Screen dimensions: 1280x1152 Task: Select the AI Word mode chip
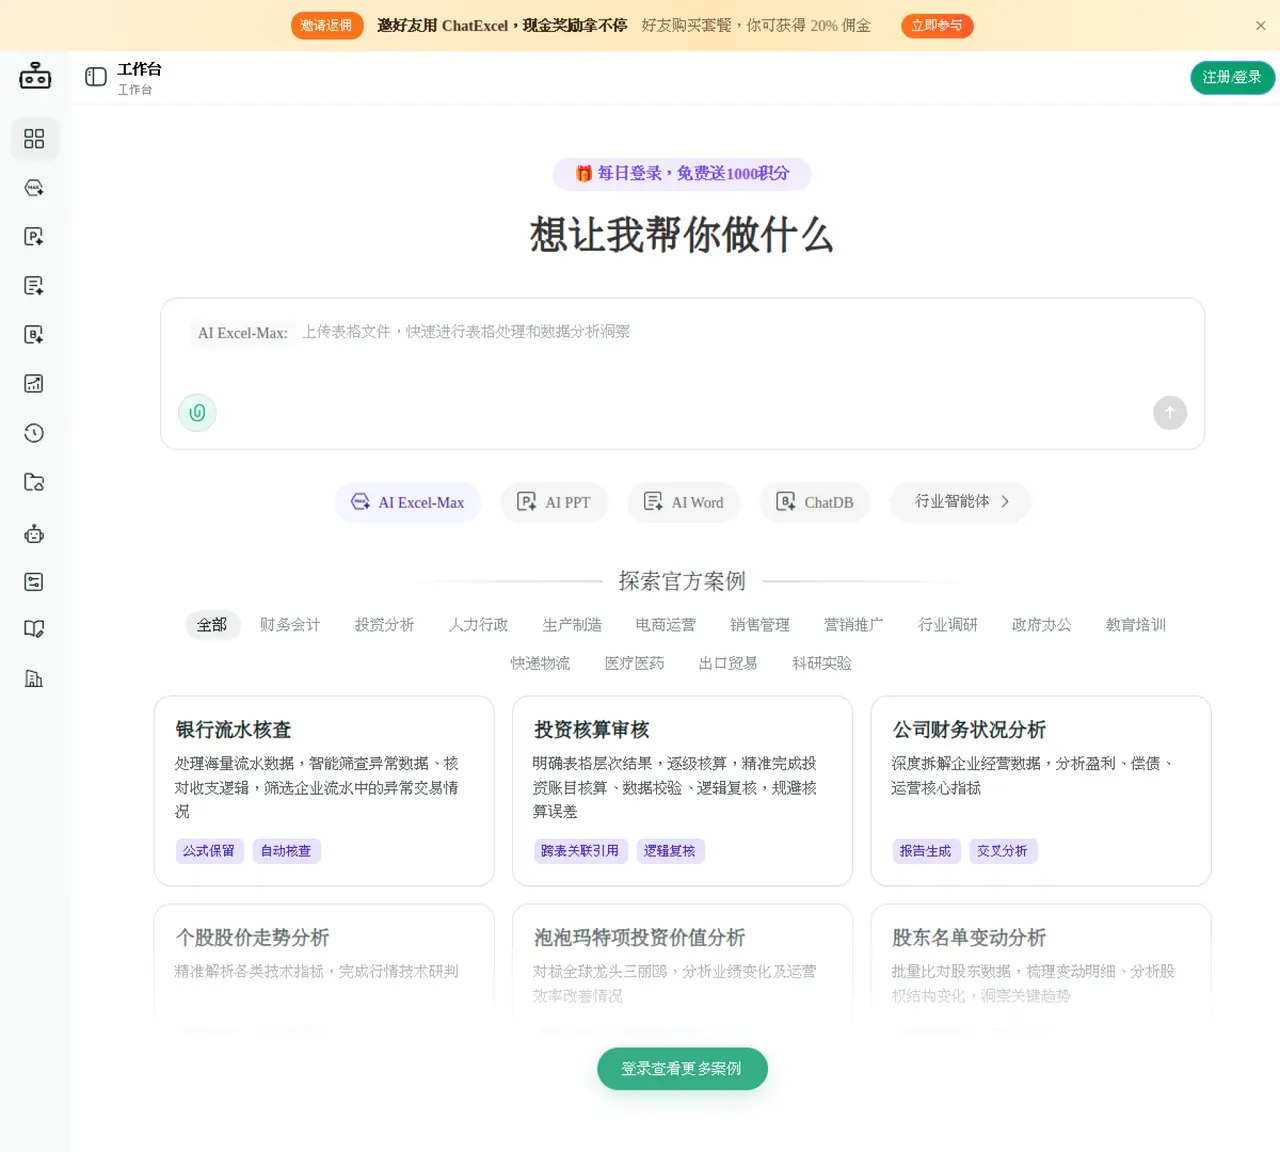tap(684, 502)
